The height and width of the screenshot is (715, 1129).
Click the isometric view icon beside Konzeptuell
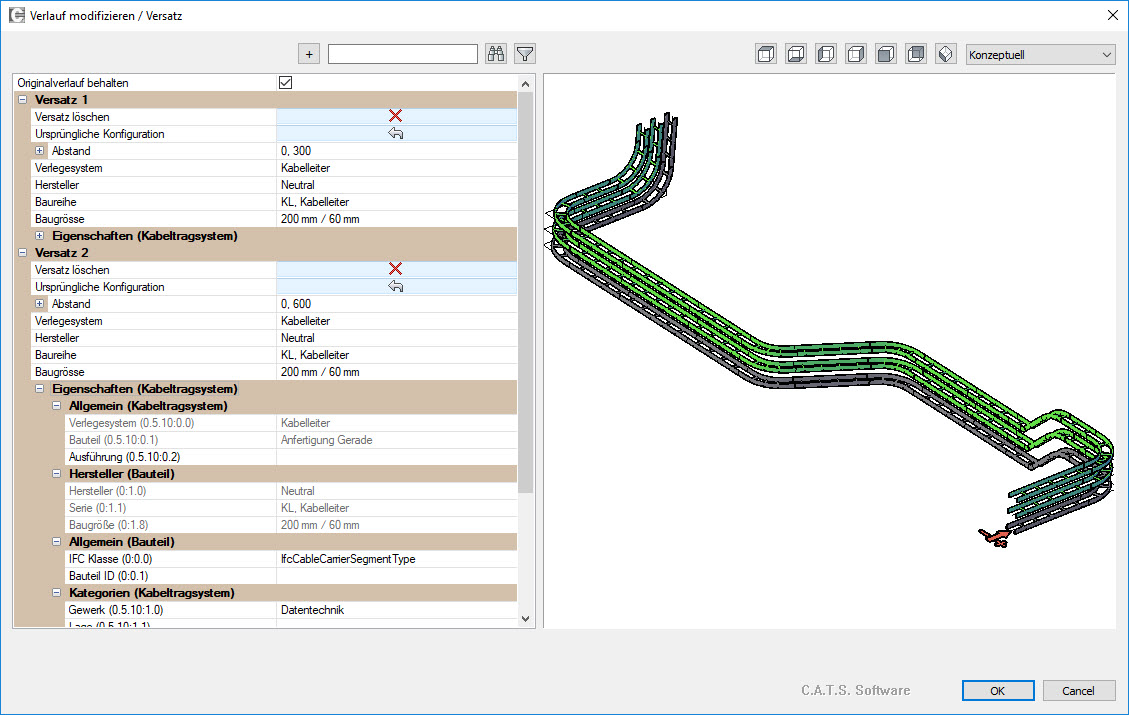pyautogui.click(x=946, y=54)
